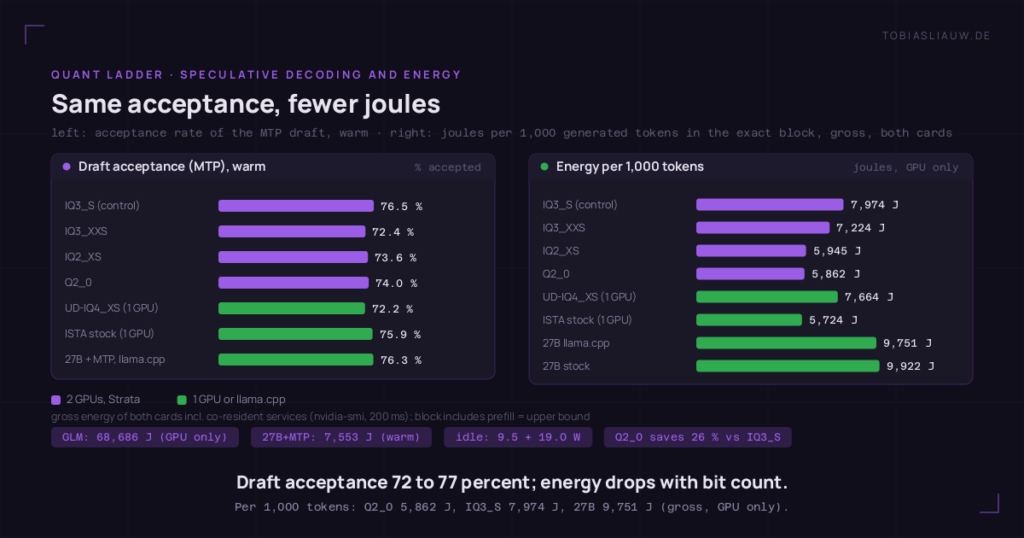Click IQ3_S (control) label in Draft acceptance panel
The width and height of the screenshot is (1024, 538).
[101, 206]
